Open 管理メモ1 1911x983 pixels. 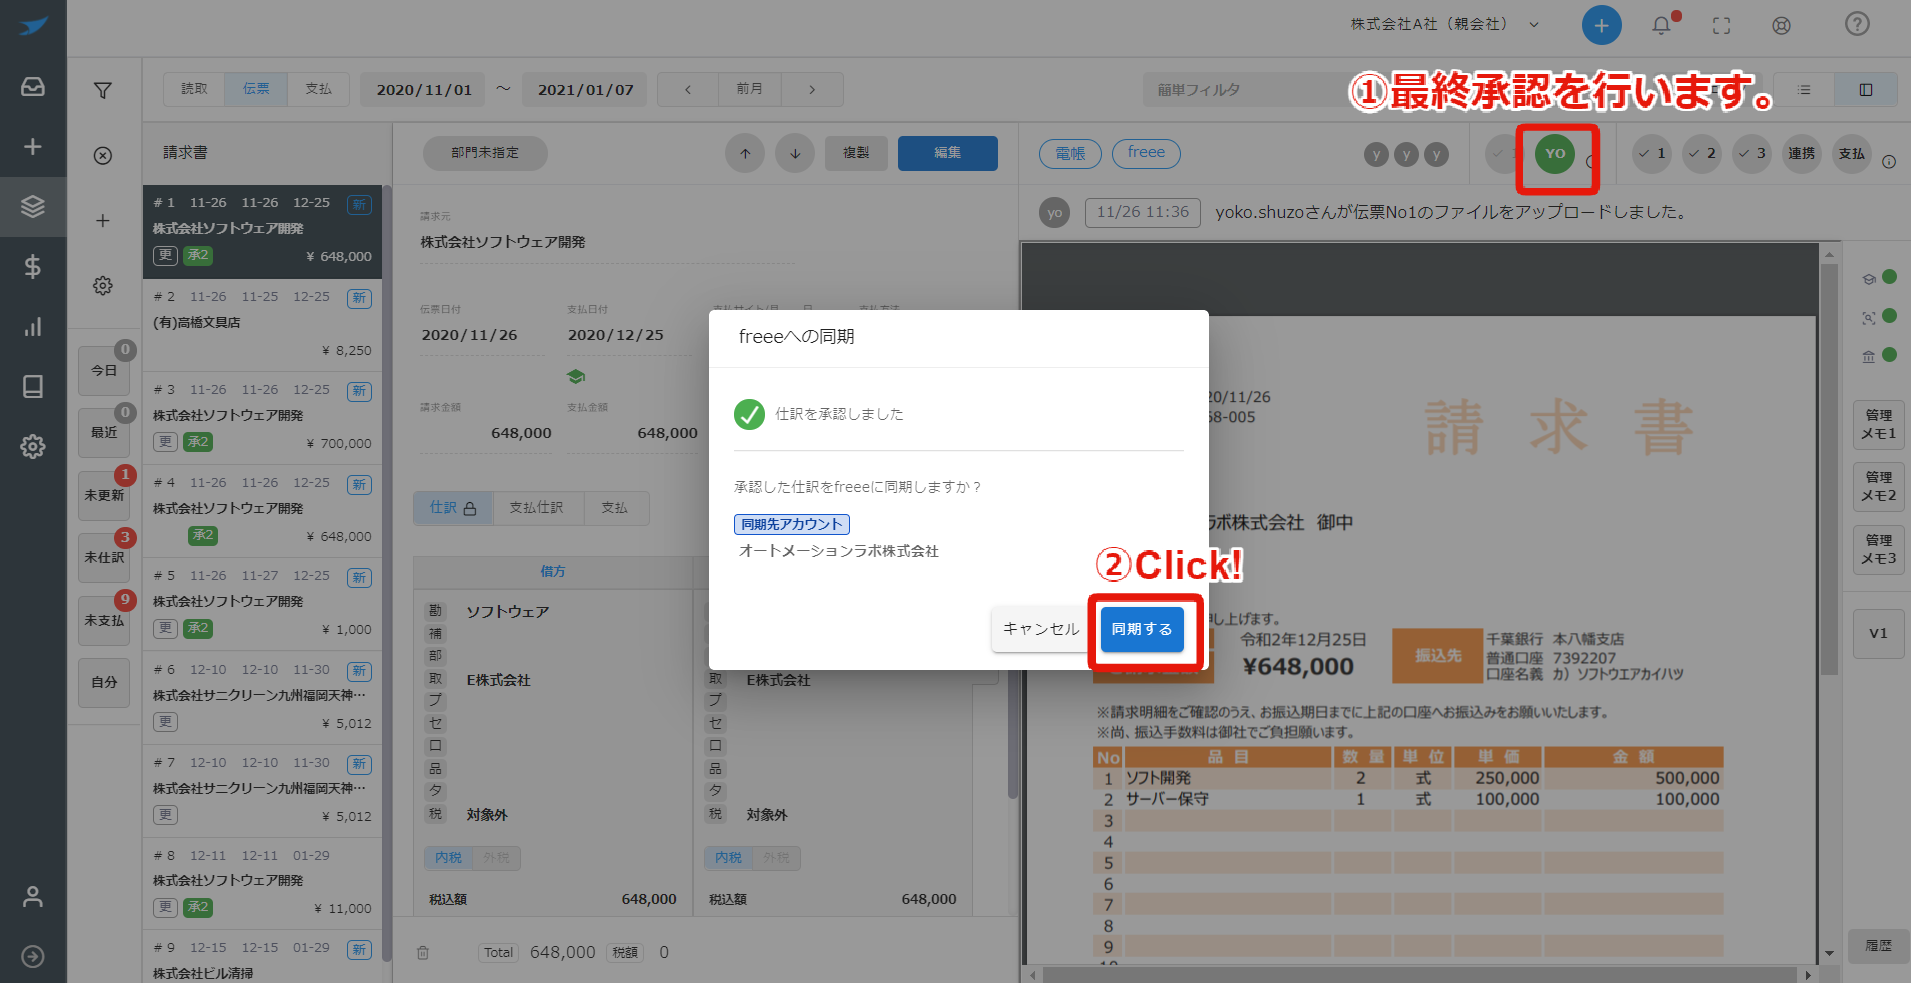pos(1878,424)
